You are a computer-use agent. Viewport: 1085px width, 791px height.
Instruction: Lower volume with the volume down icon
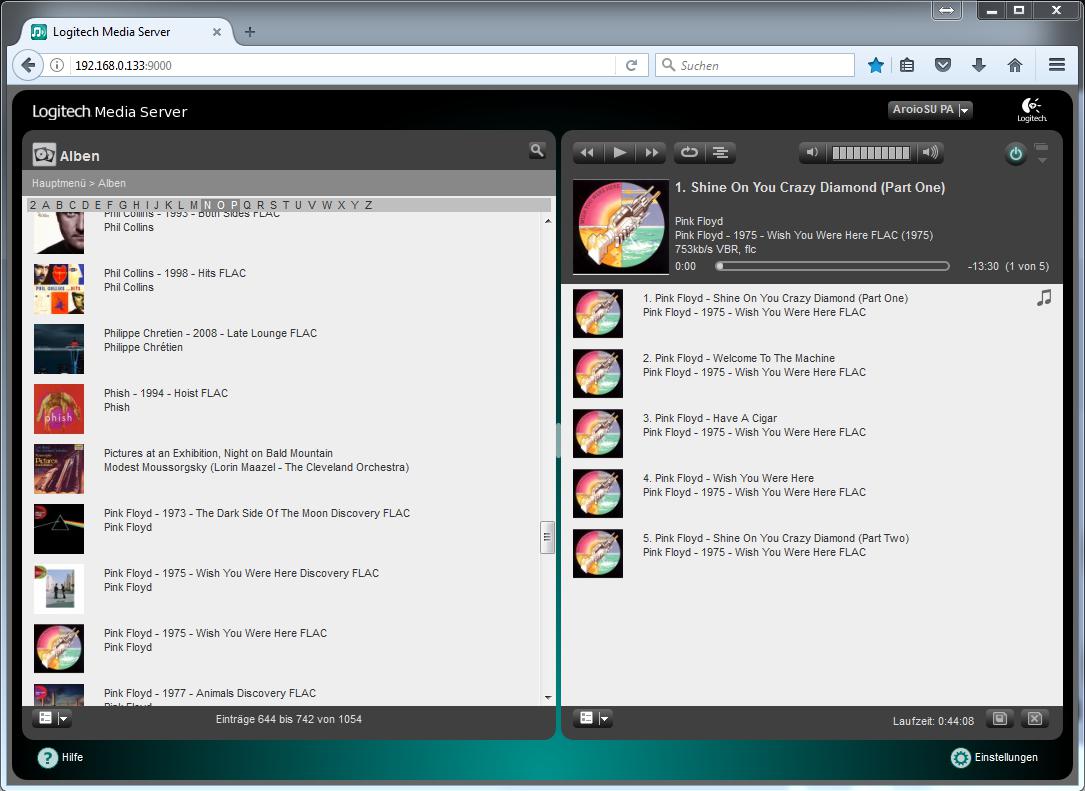coord(813,153)
